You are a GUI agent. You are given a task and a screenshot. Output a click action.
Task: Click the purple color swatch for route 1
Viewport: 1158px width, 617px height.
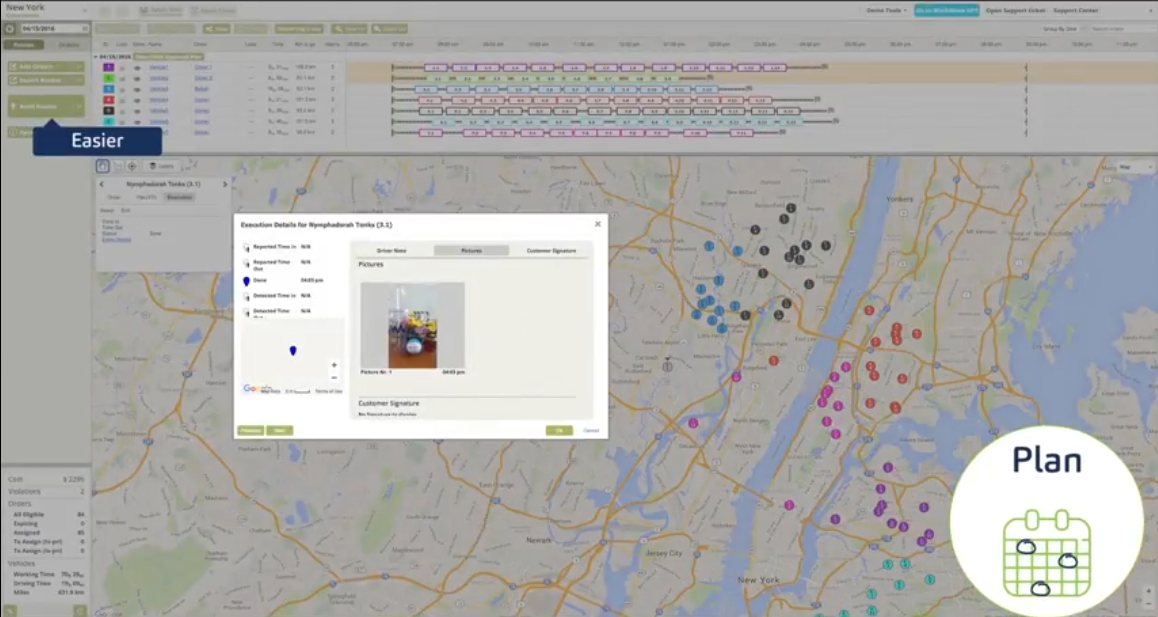(109, 67)
